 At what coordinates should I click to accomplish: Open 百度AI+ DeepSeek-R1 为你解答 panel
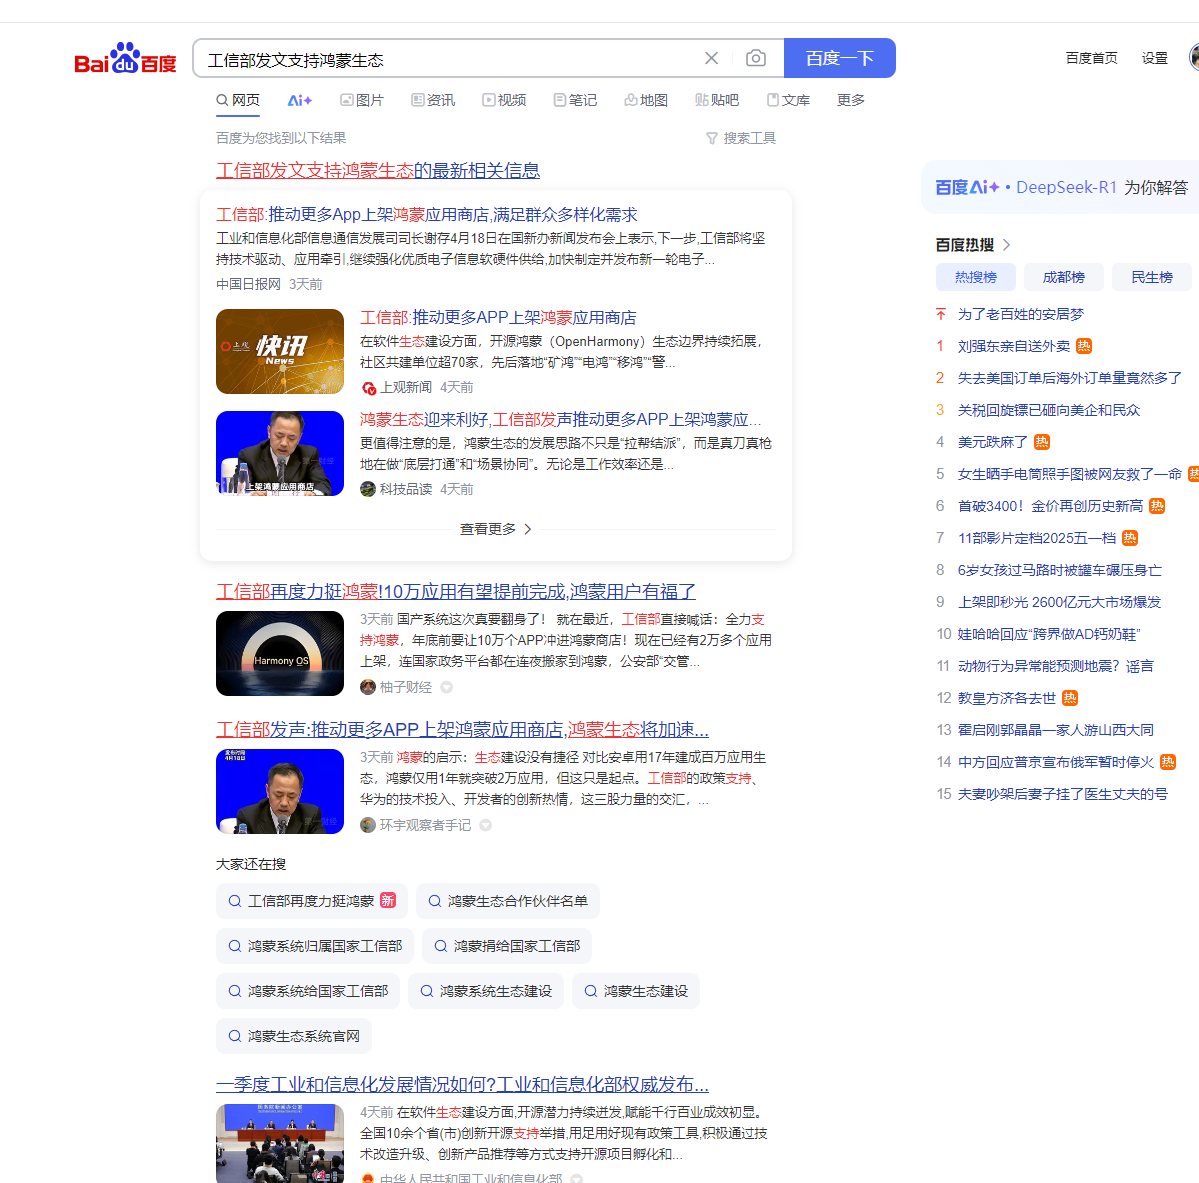tap(1061, 187)
